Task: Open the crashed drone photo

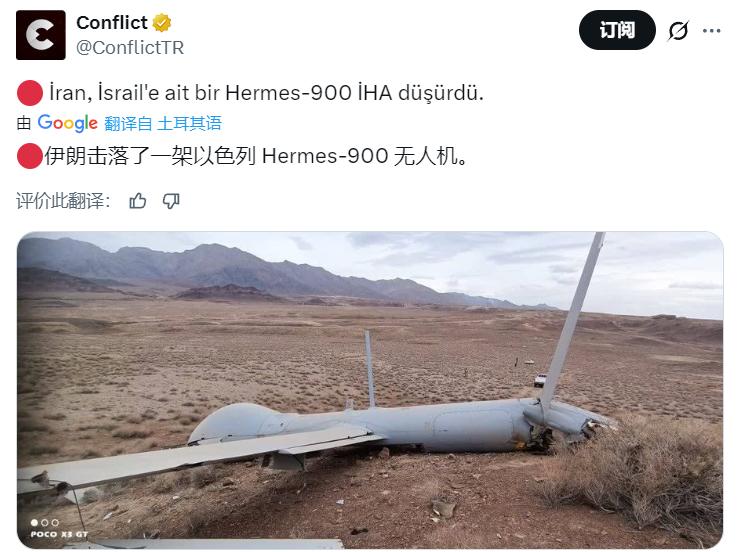Action: tap(370, 390)
